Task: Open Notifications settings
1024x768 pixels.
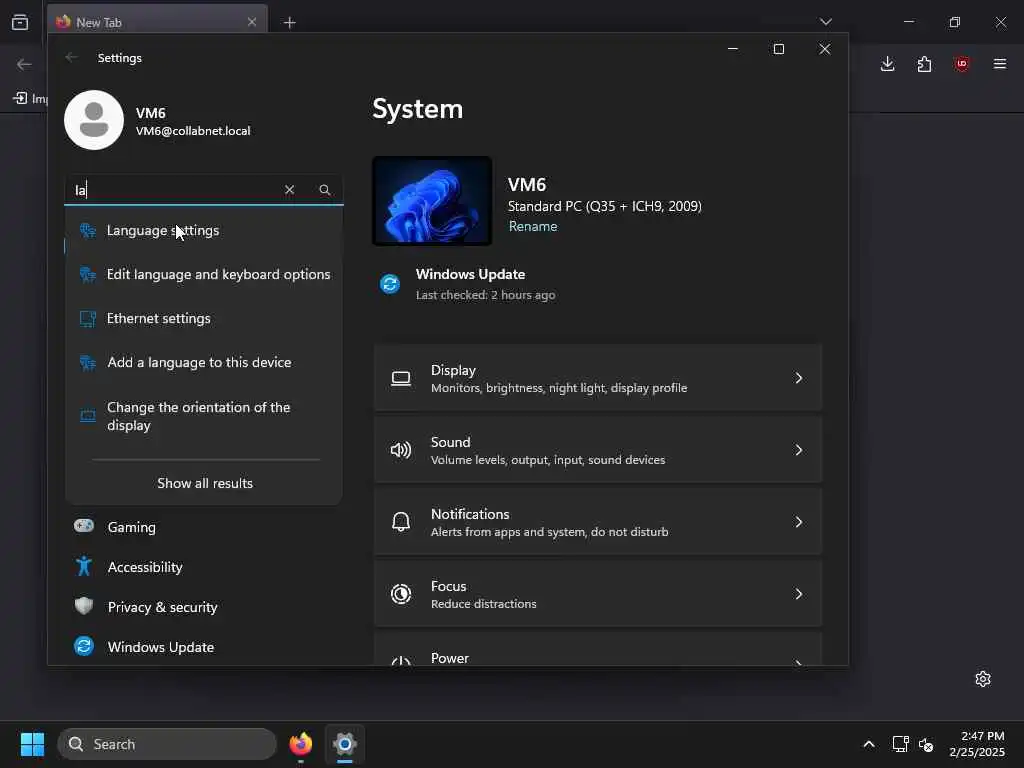Action: click(598, 522)
